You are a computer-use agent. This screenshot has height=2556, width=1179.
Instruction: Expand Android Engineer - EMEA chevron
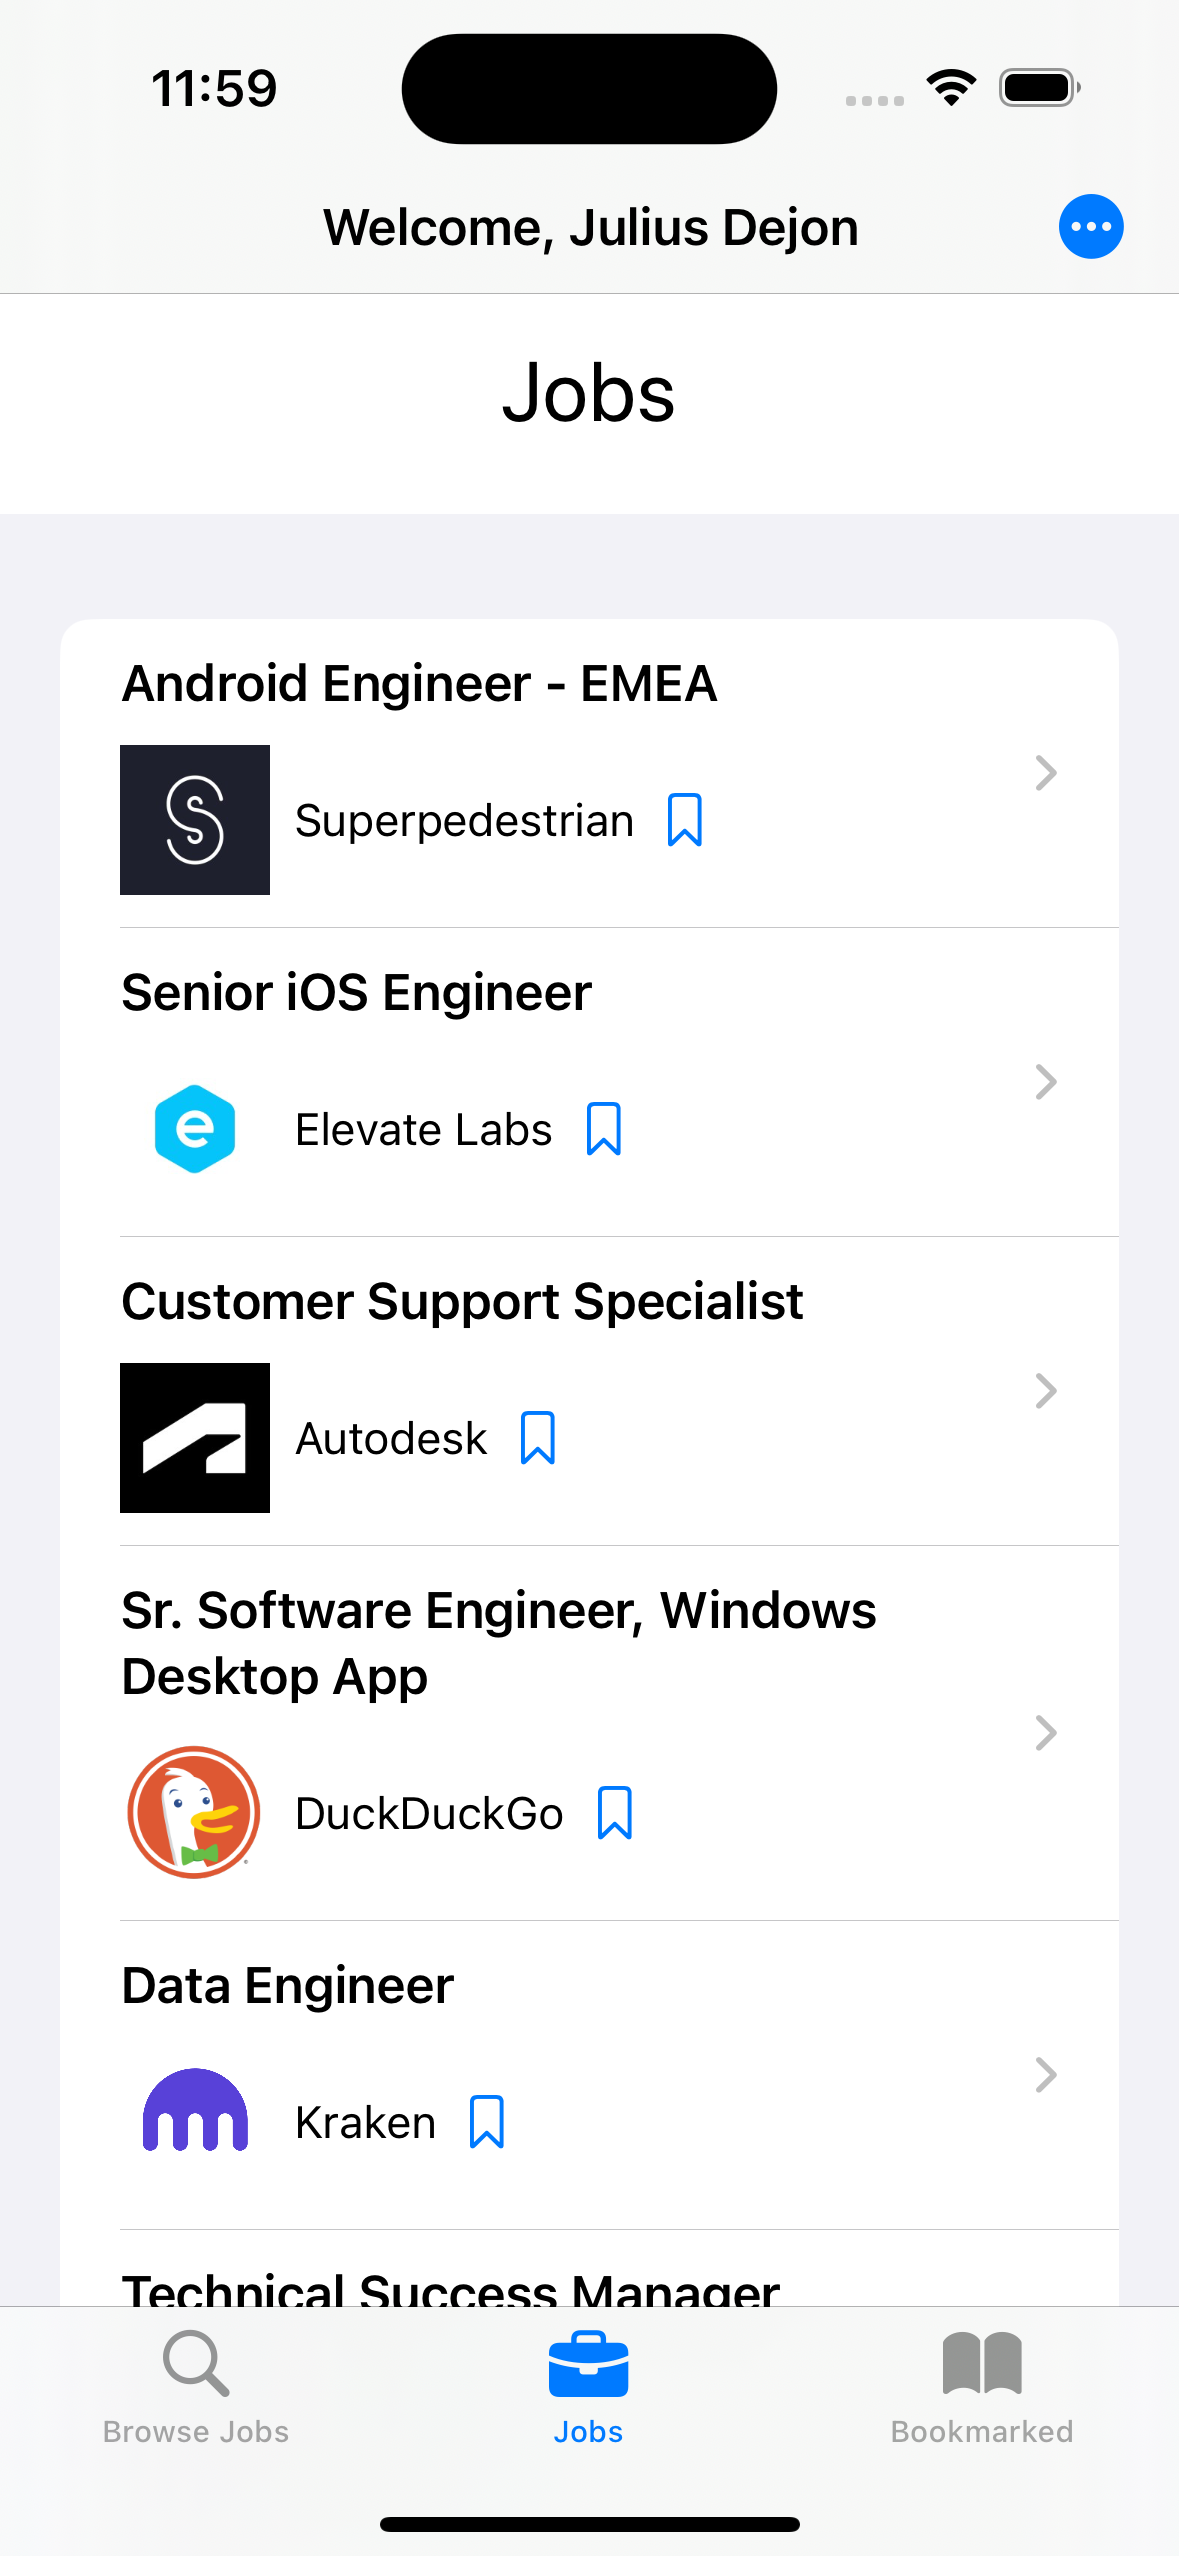click(1046, 773)
